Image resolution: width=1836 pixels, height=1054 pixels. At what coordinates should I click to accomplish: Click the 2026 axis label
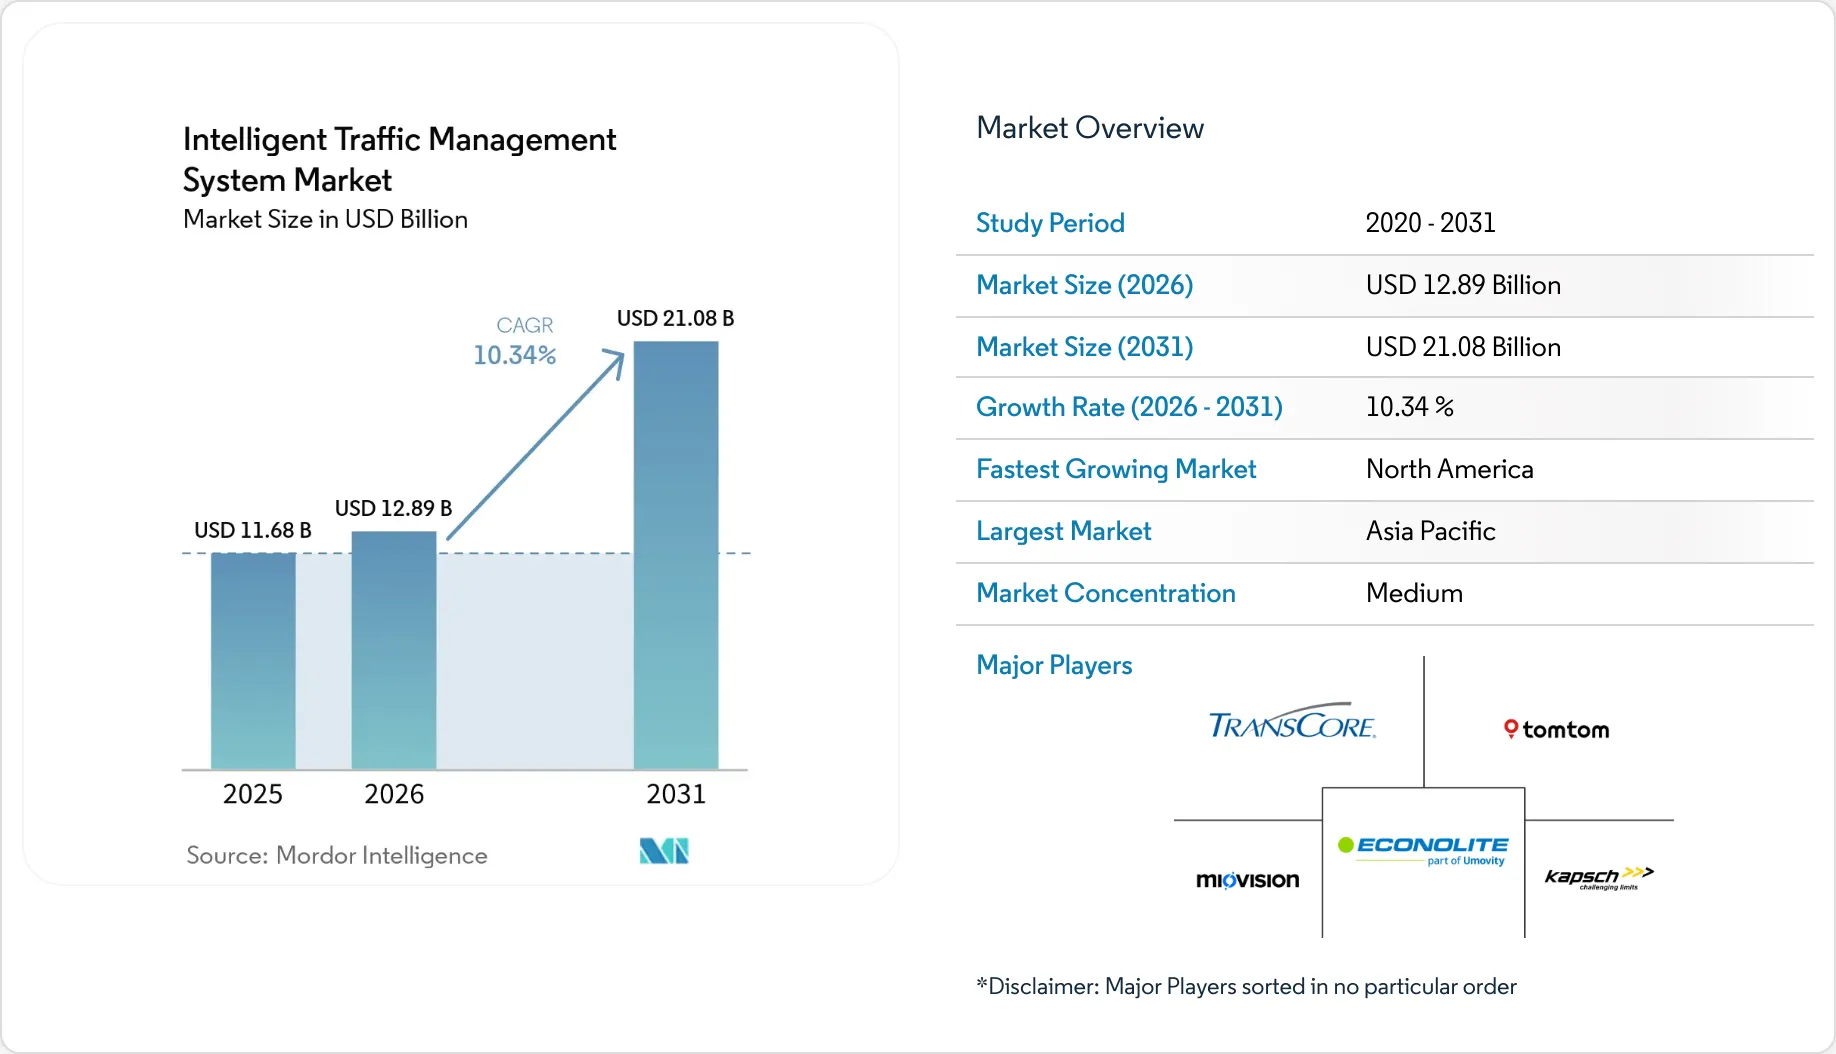394,794
